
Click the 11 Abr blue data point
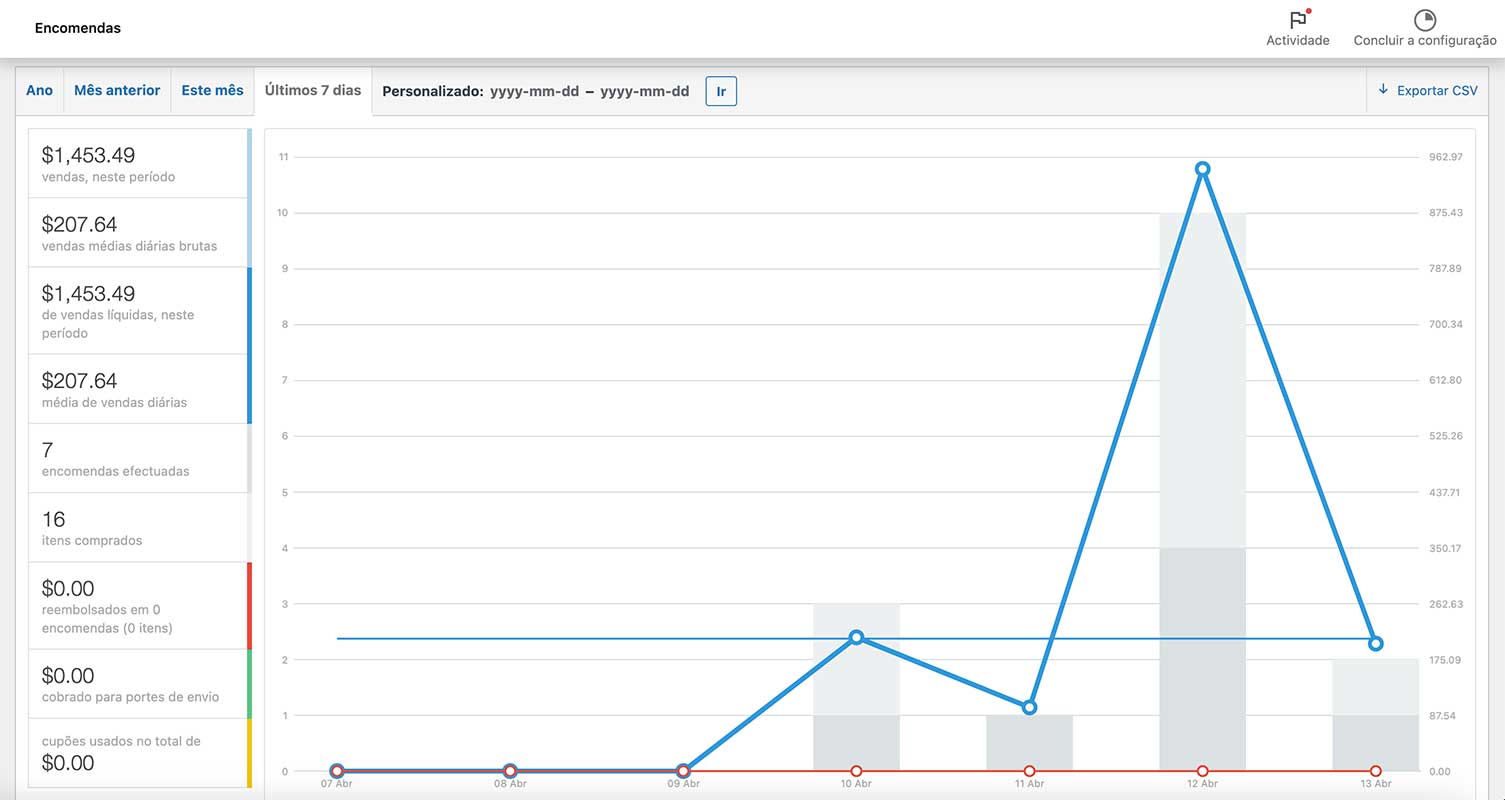coord(1029,707)
